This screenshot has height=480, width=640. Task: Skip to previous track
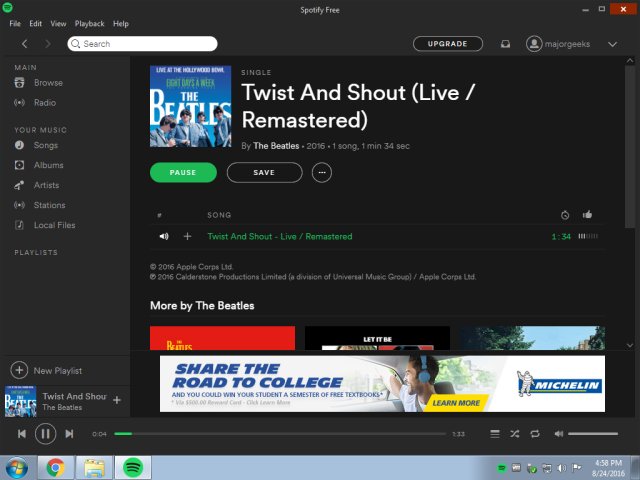[x=22, y=434]
